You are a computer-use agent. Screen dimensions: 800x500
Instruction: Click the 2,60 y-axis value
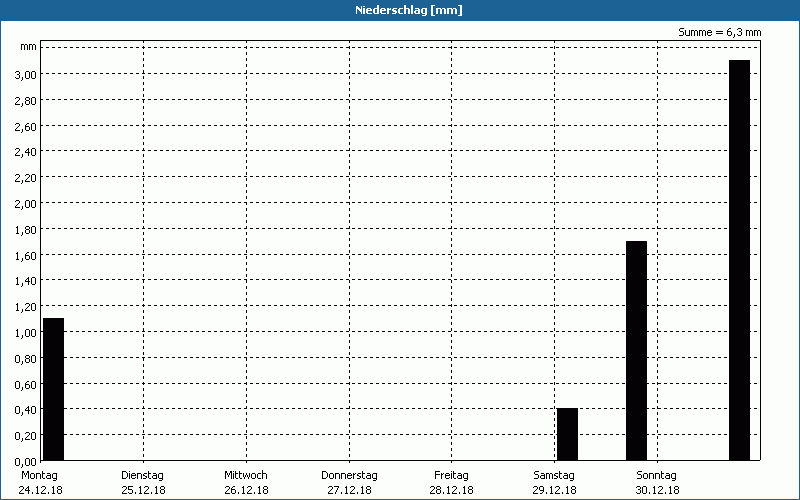pyautogui.click(x=26, y=126)
